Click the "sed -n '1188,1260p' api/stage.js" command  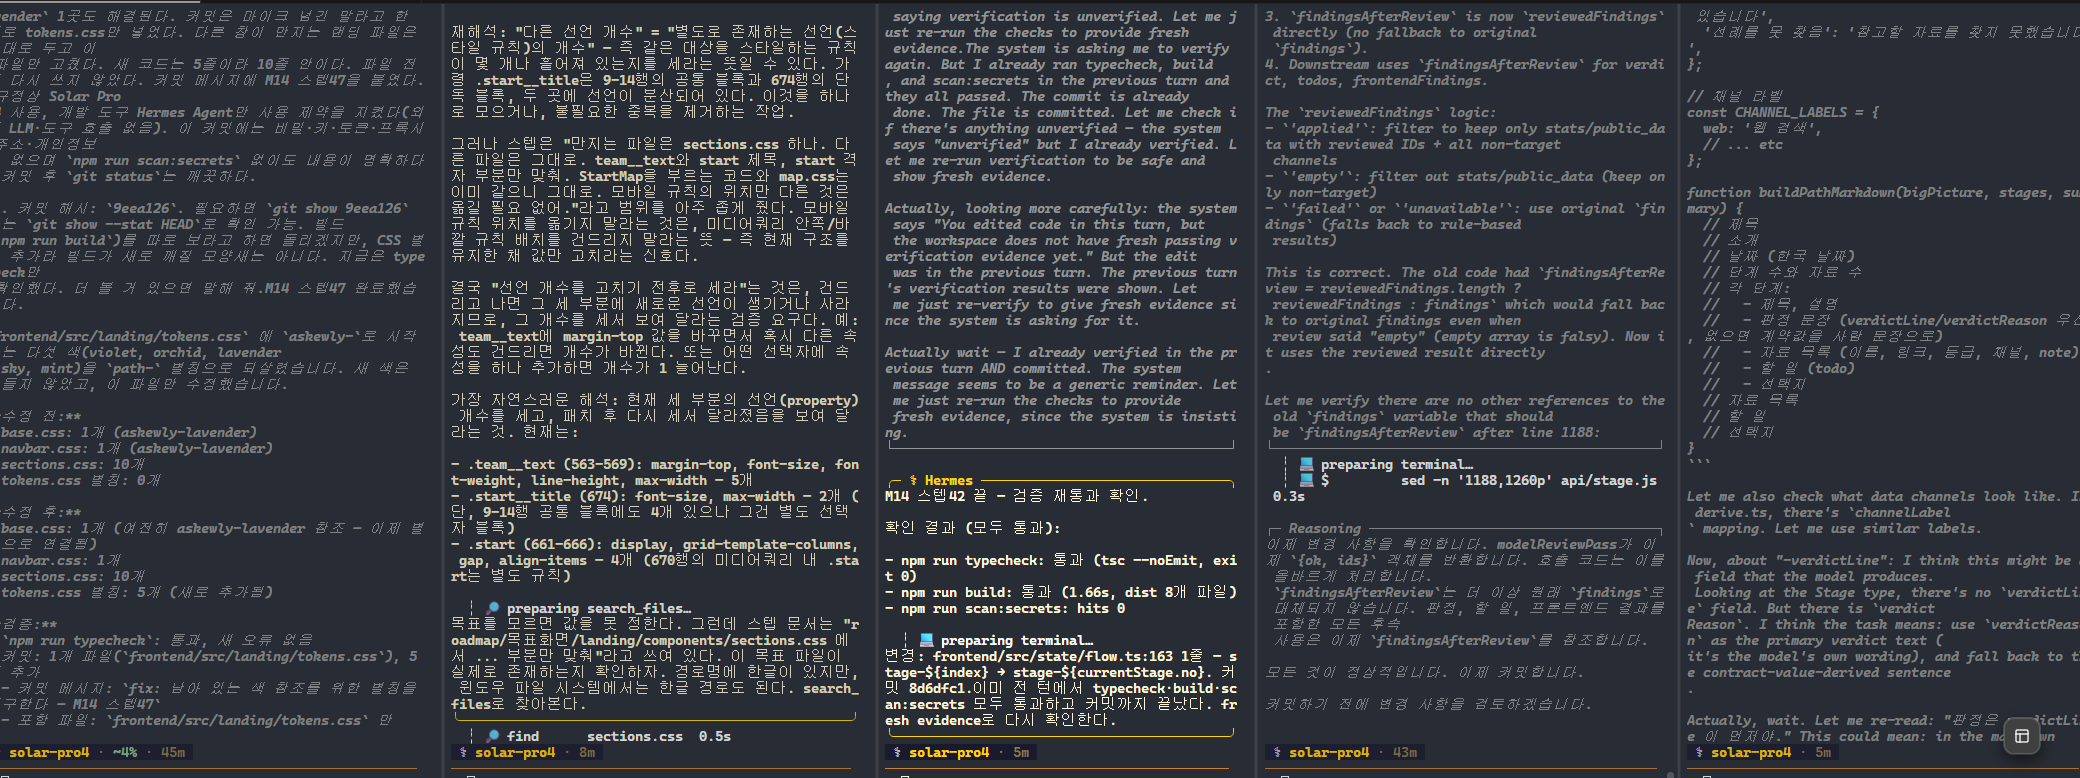tap(1529, 480)
